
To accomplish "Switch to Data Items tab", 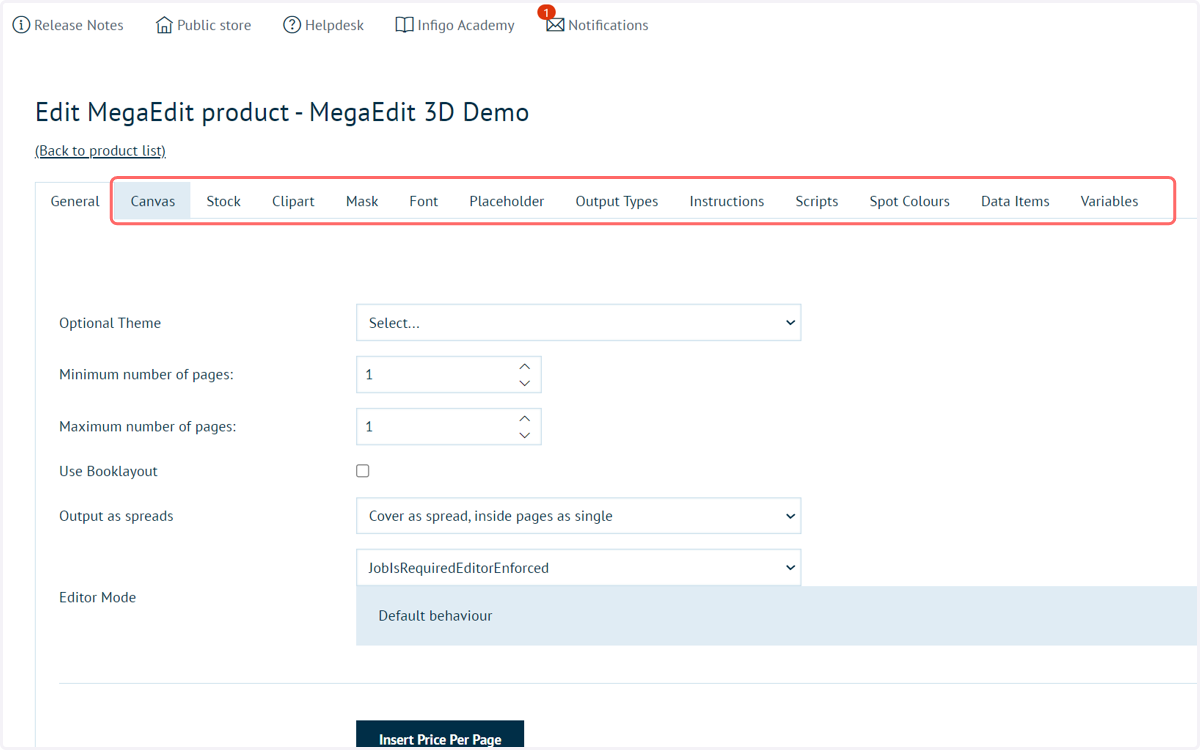I will click(1015, 201).
